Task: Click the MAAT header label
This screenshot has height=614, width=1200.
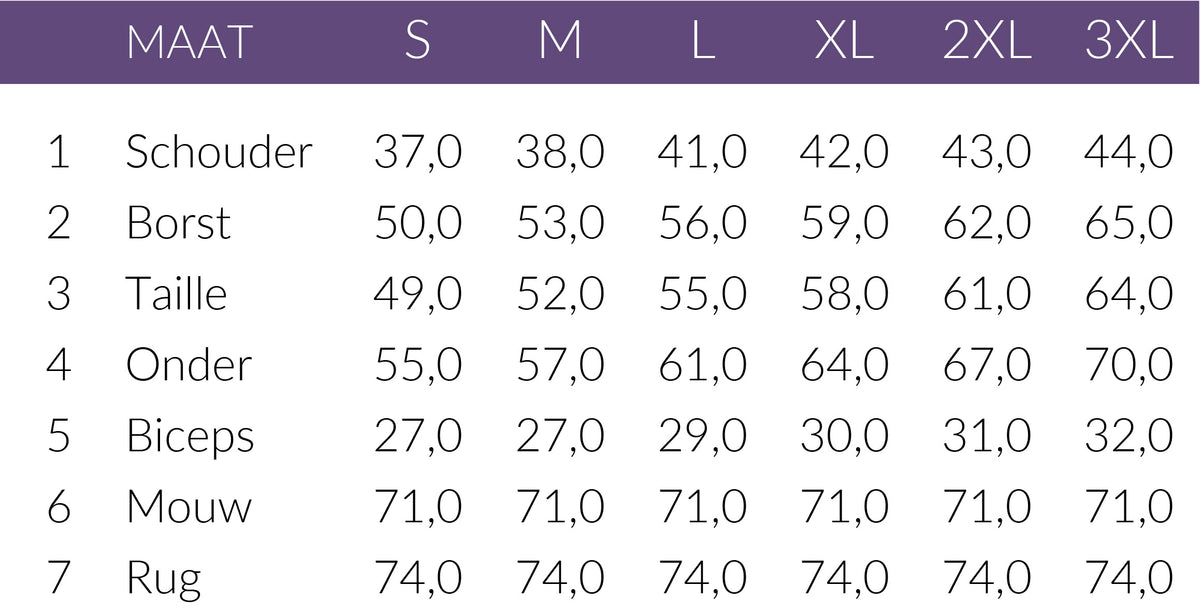Action: [189, 43]
